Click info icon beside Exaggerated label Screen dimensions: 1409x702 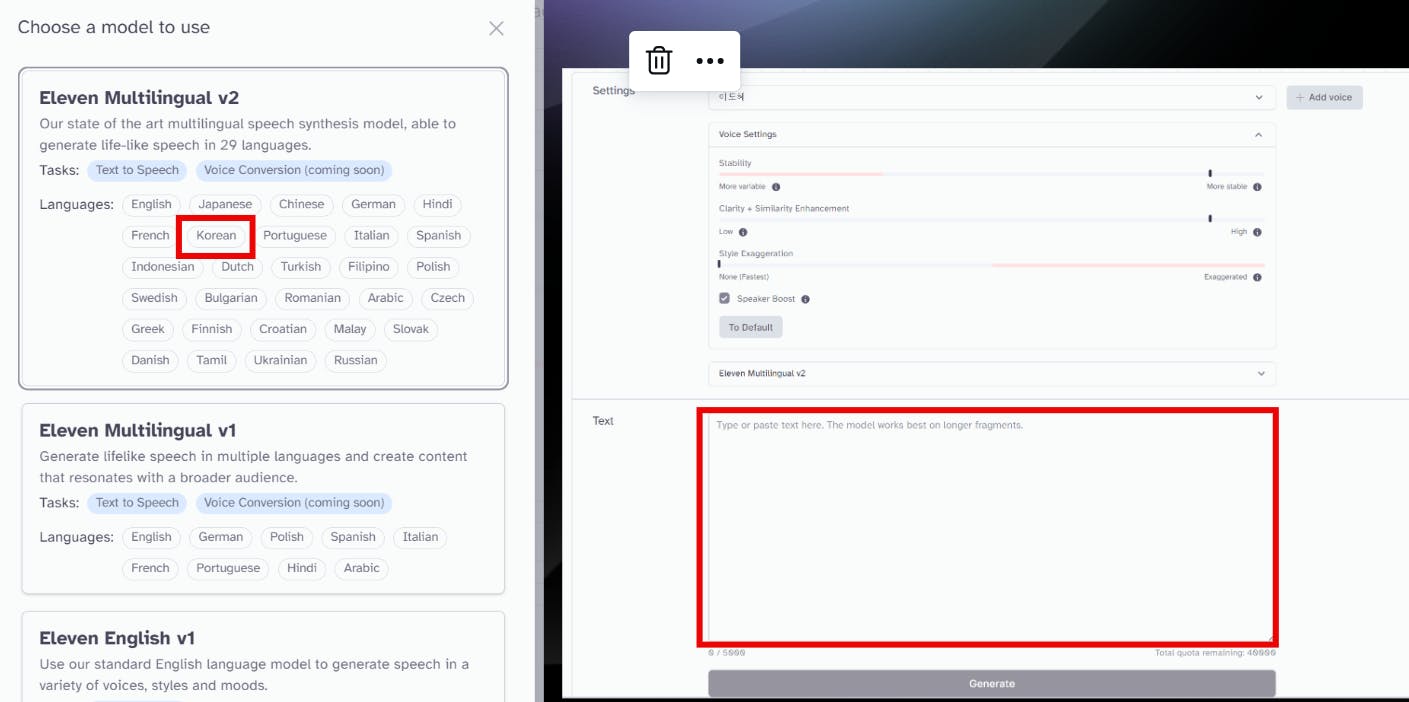[x=1257, y=277]
